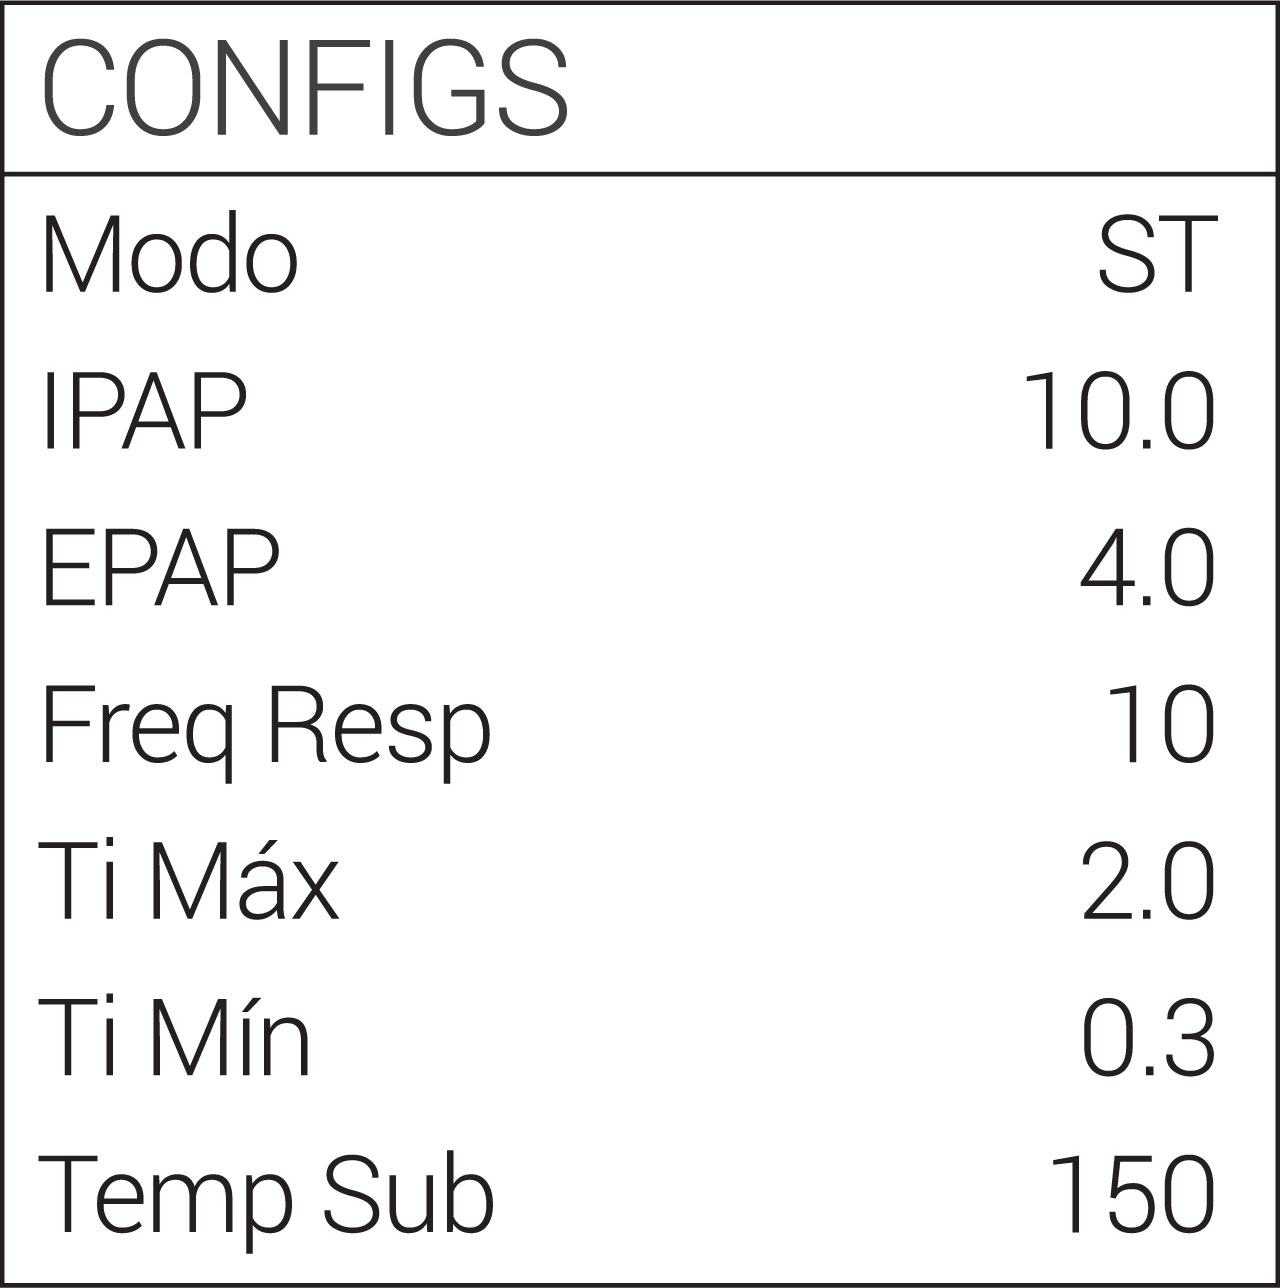Screen dimensions: 1280x1288
Task: Click blank space between IPAP and 10.0
Action: (x=630, y=411)
